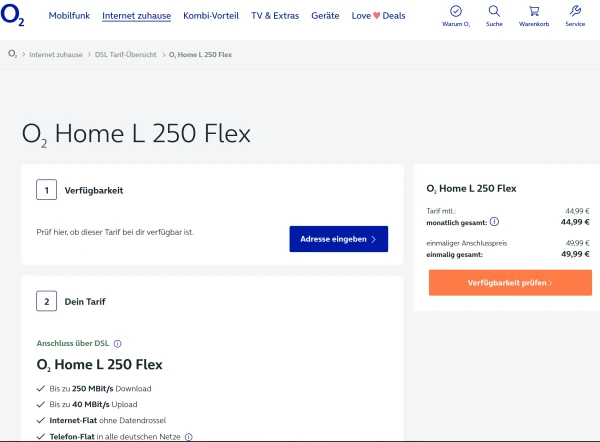Image resolution: width=600 pixels, height=442 pixels.
Task: Click step 2 number box Dein Tarif
Action: 46,301
